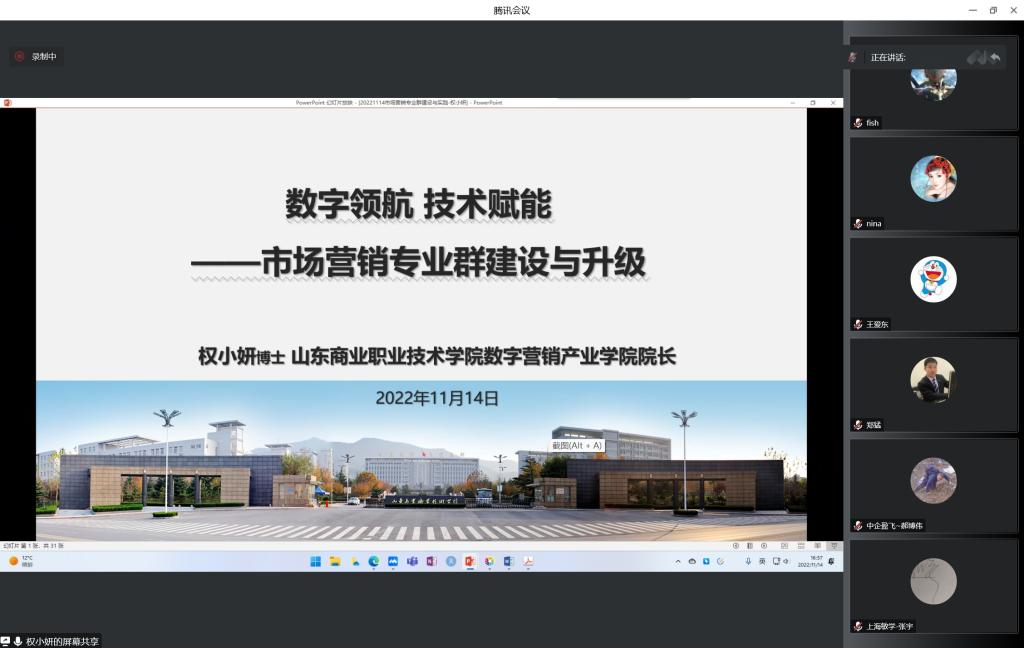The width and height of the screenshot is (1024, 648).
Task: Click the Microsoft Edge taskbar icon
Action: [374, 561]
